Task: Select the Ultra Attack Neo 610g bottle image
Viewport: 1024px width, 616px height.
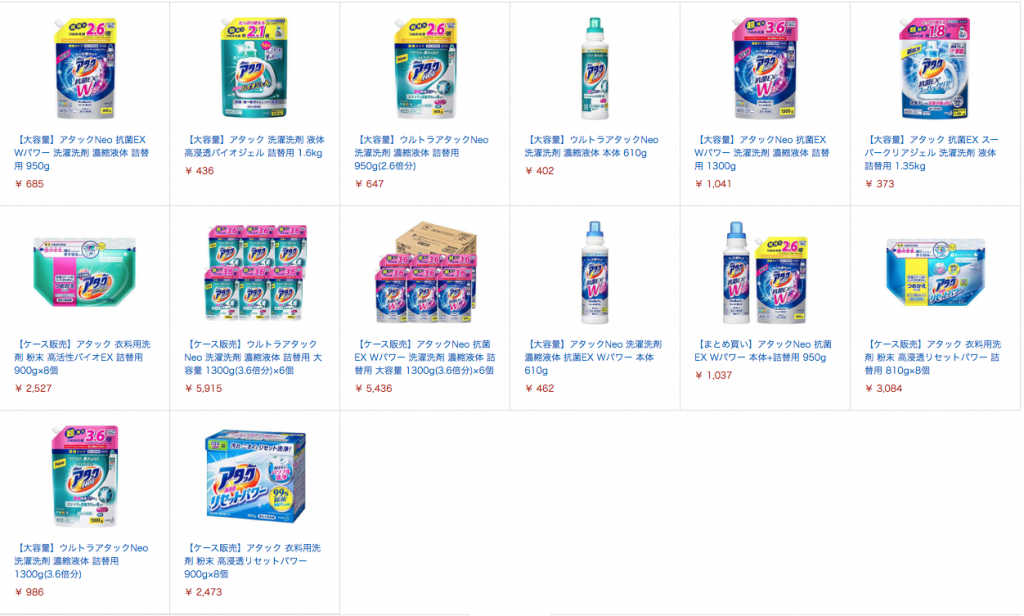Action: [x=595, y=69]
